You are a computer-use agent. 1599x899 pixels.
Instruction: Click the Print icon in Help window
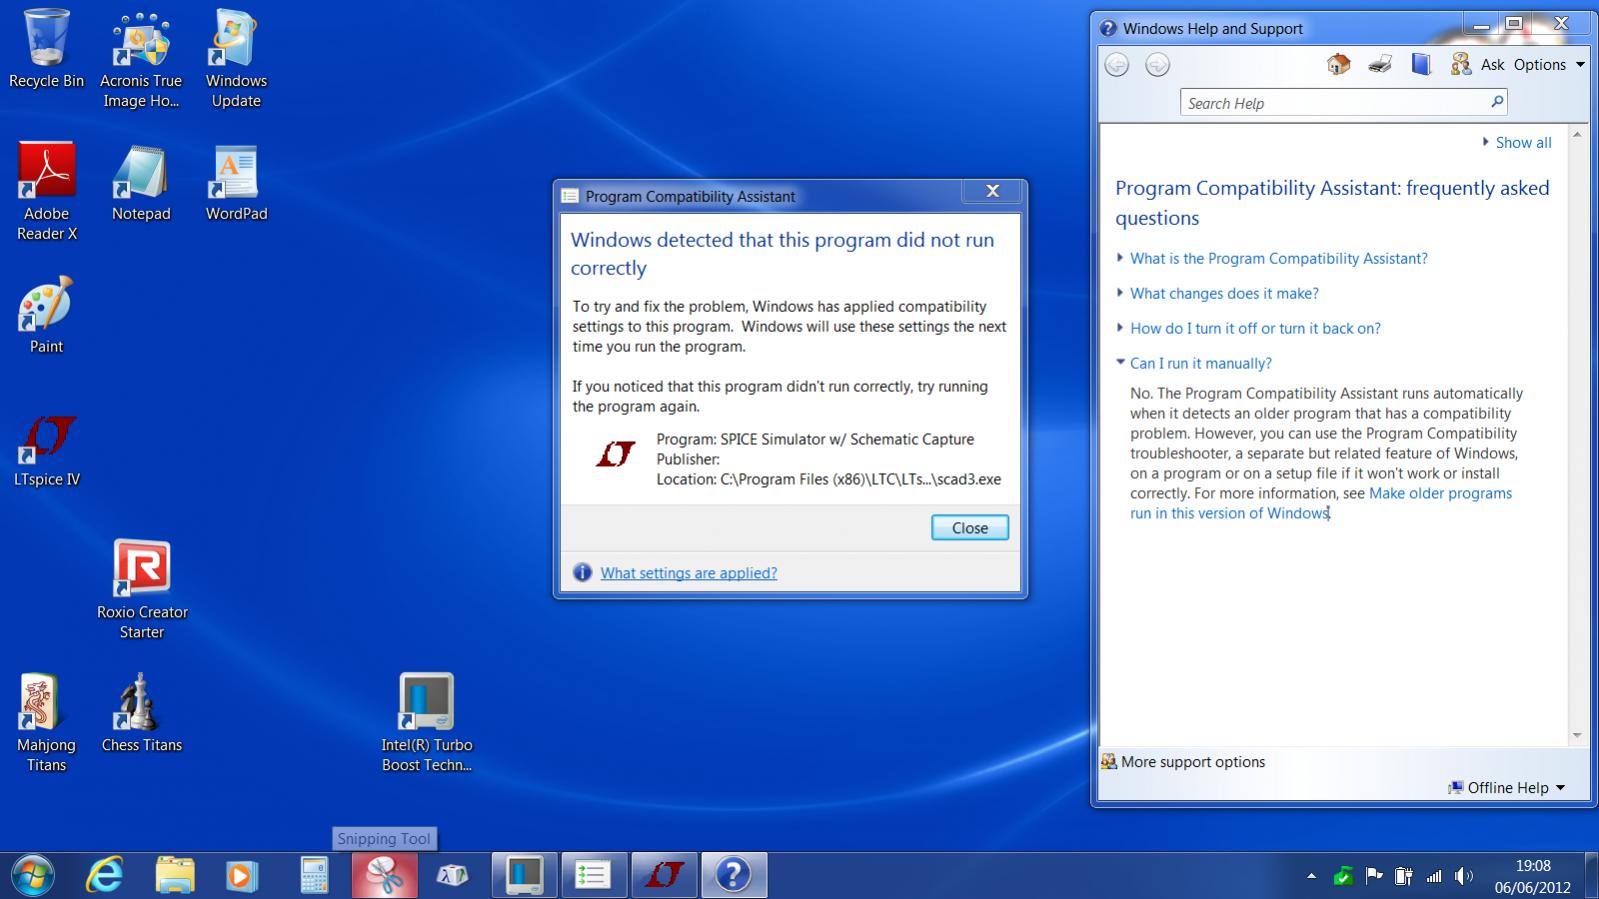tap(1380, 65)
